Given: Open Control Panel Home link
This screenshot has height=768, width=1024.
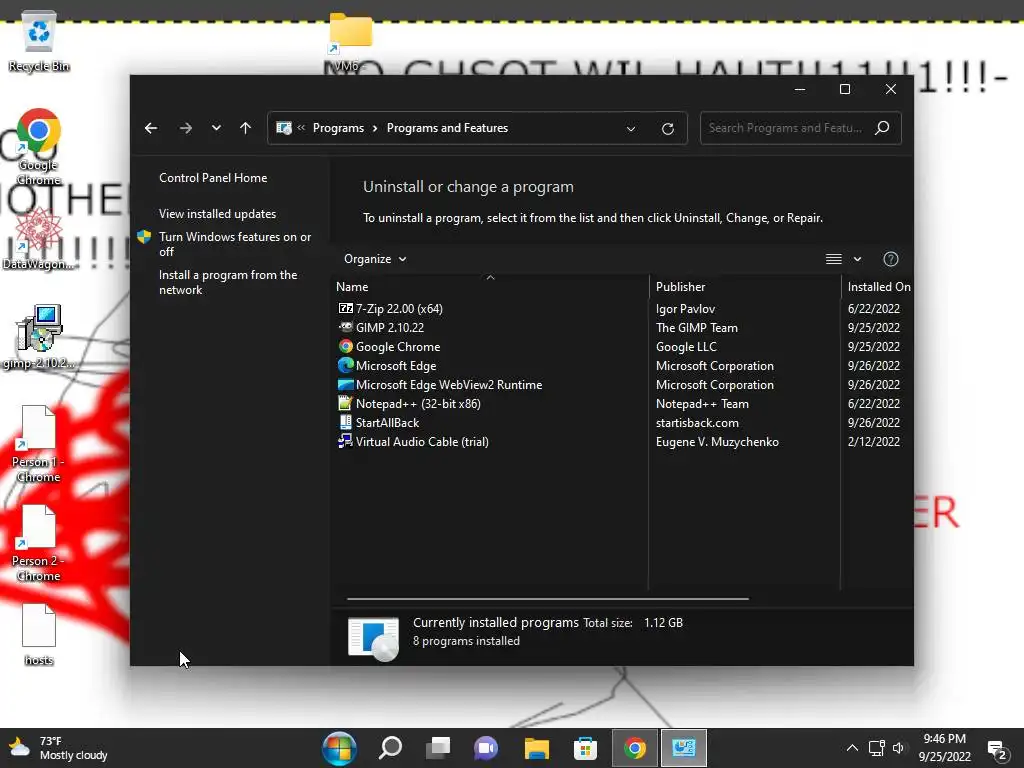Looking at the screenshot, I should tap(213, 178).
